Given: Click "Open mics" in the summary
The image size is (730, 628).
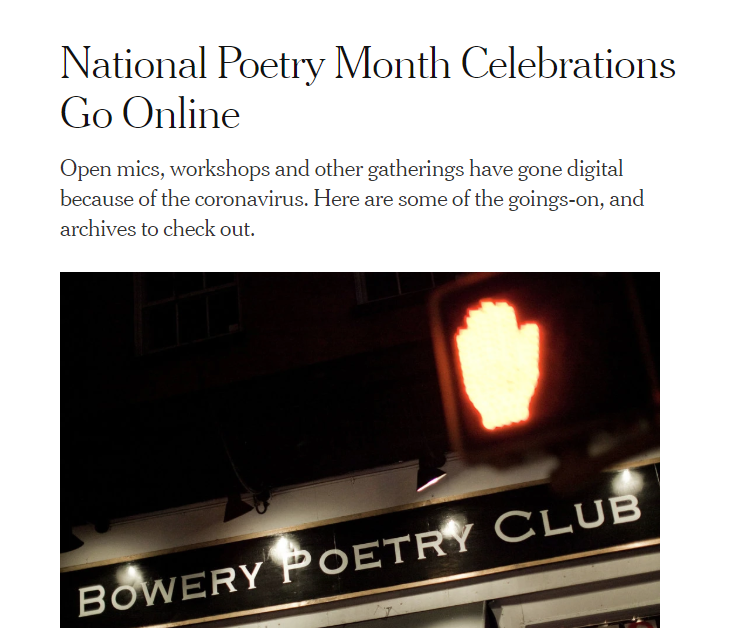Looking at the screenshot, I should point(100,169).
